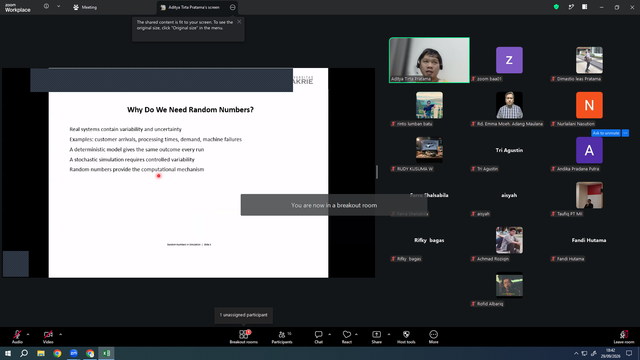The image size is (640, 360).
Task: Expand the Audio options arrow
Action: tap(28, 334)
